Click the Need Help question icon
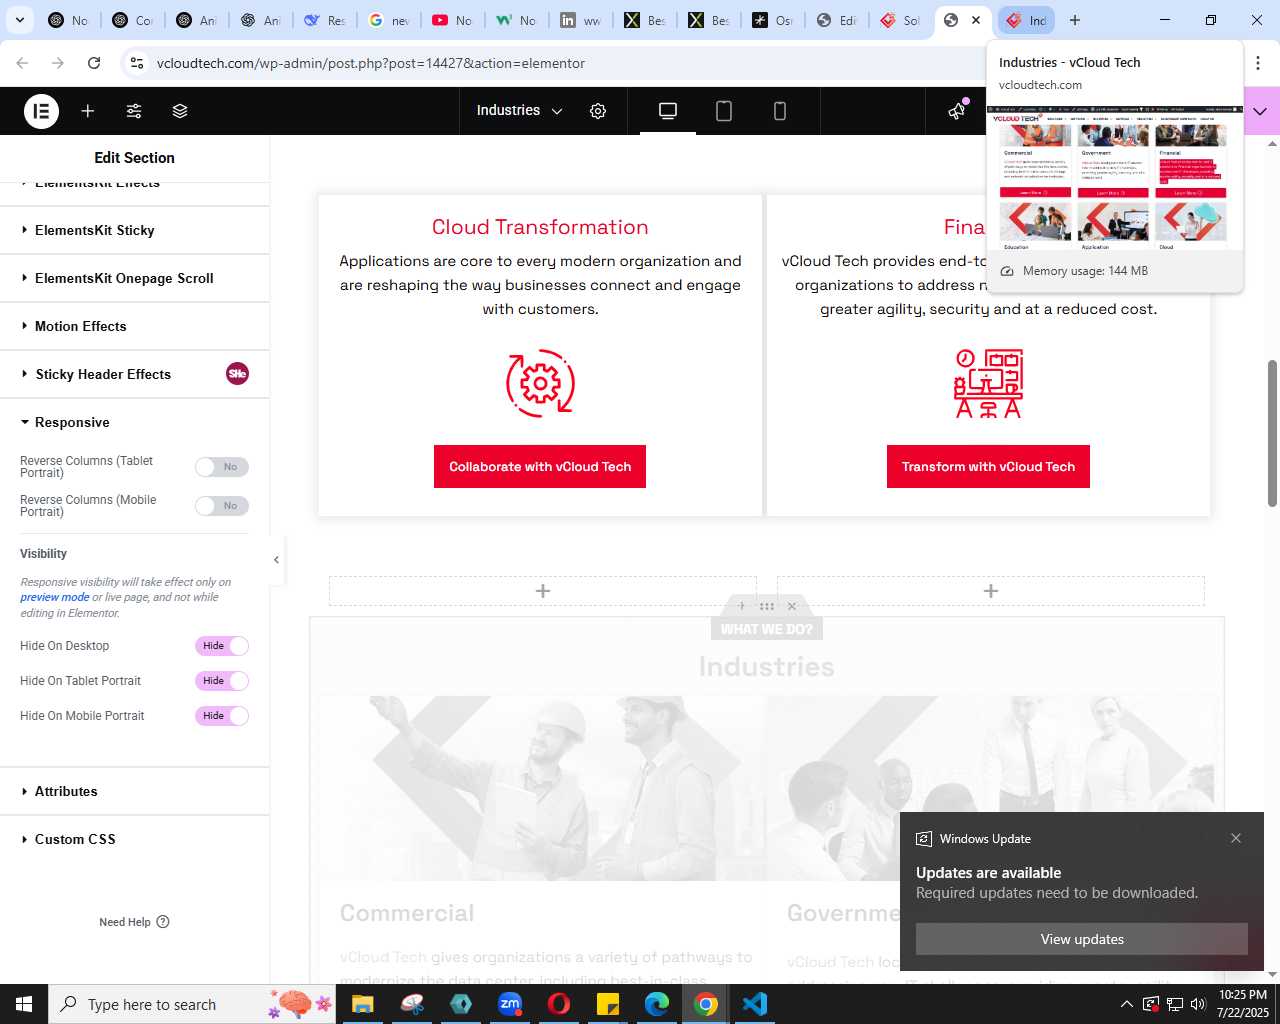This screenshot has height=1024, width=1280. (x=163, y=922)
